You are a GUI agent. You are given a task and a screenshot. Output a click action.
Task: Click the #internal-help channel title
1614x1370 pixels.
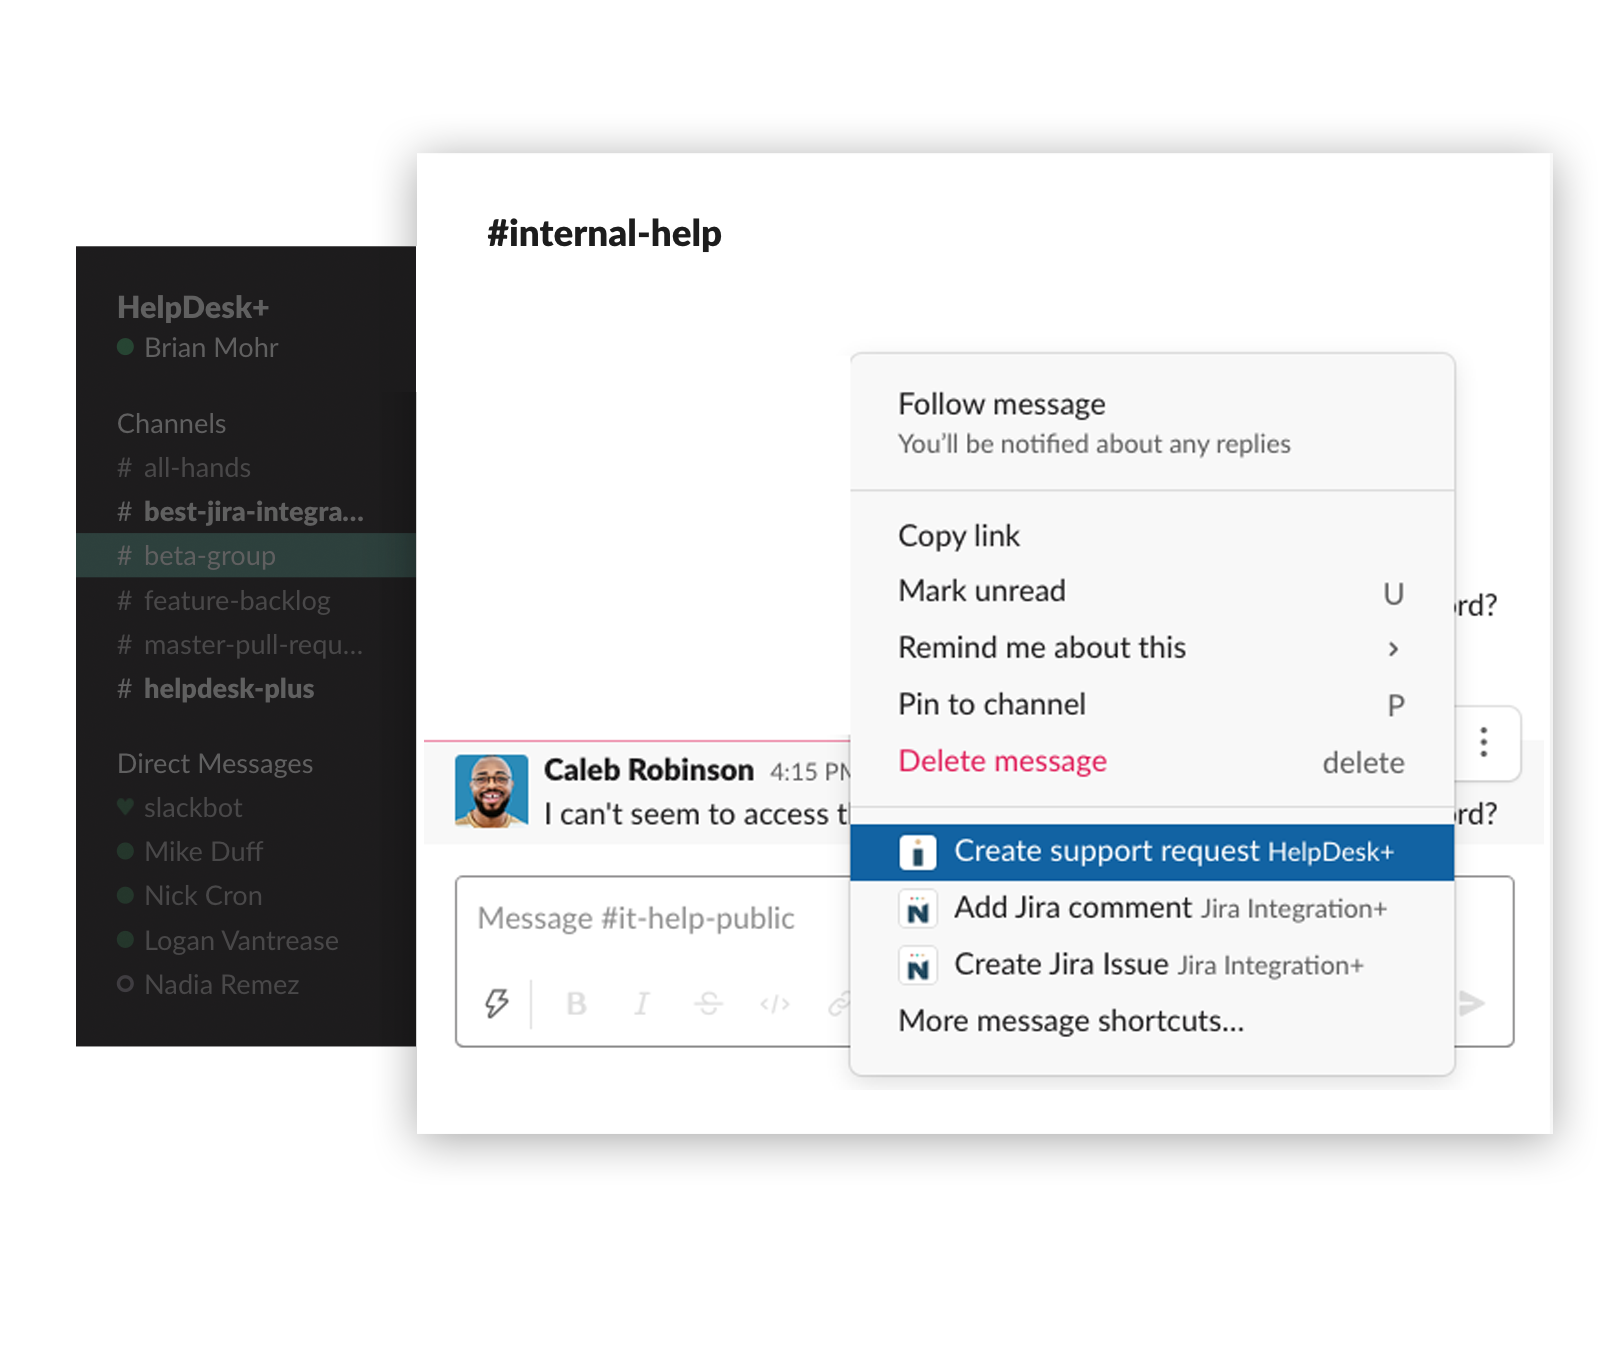tap(604, 234)
